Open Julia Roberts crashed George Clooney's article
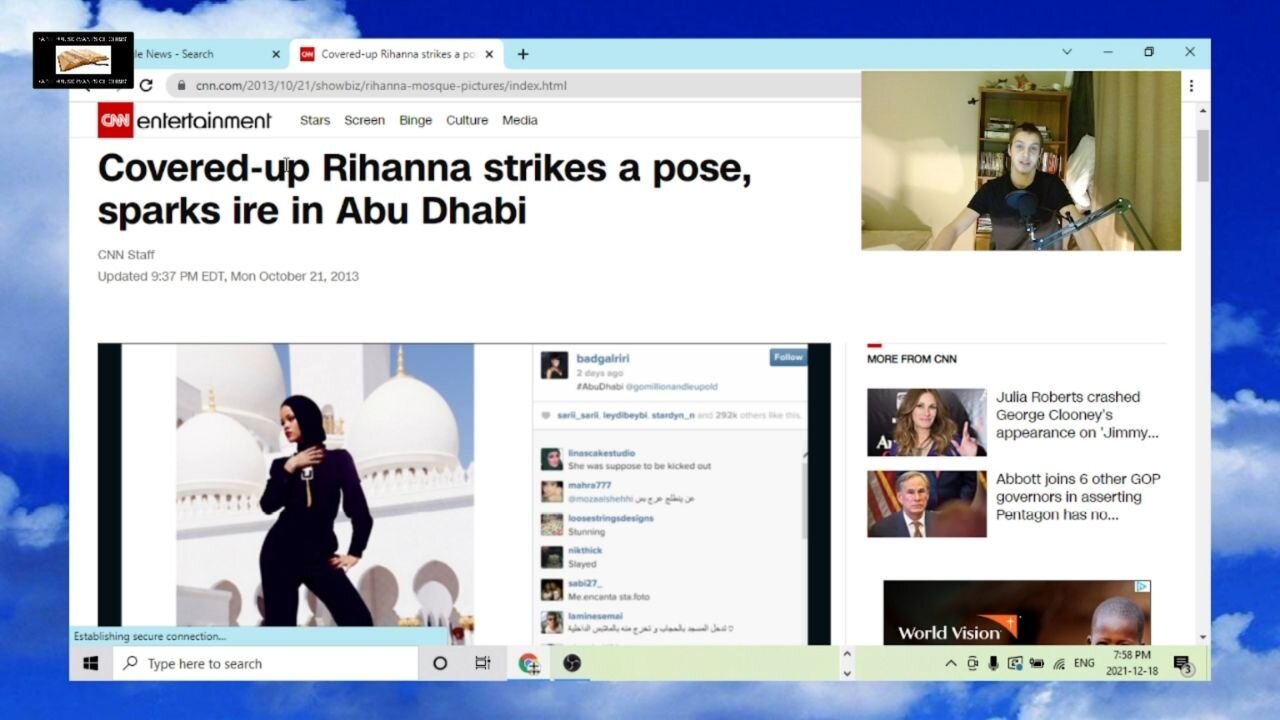The image size is (1280, 720). 1077,415
